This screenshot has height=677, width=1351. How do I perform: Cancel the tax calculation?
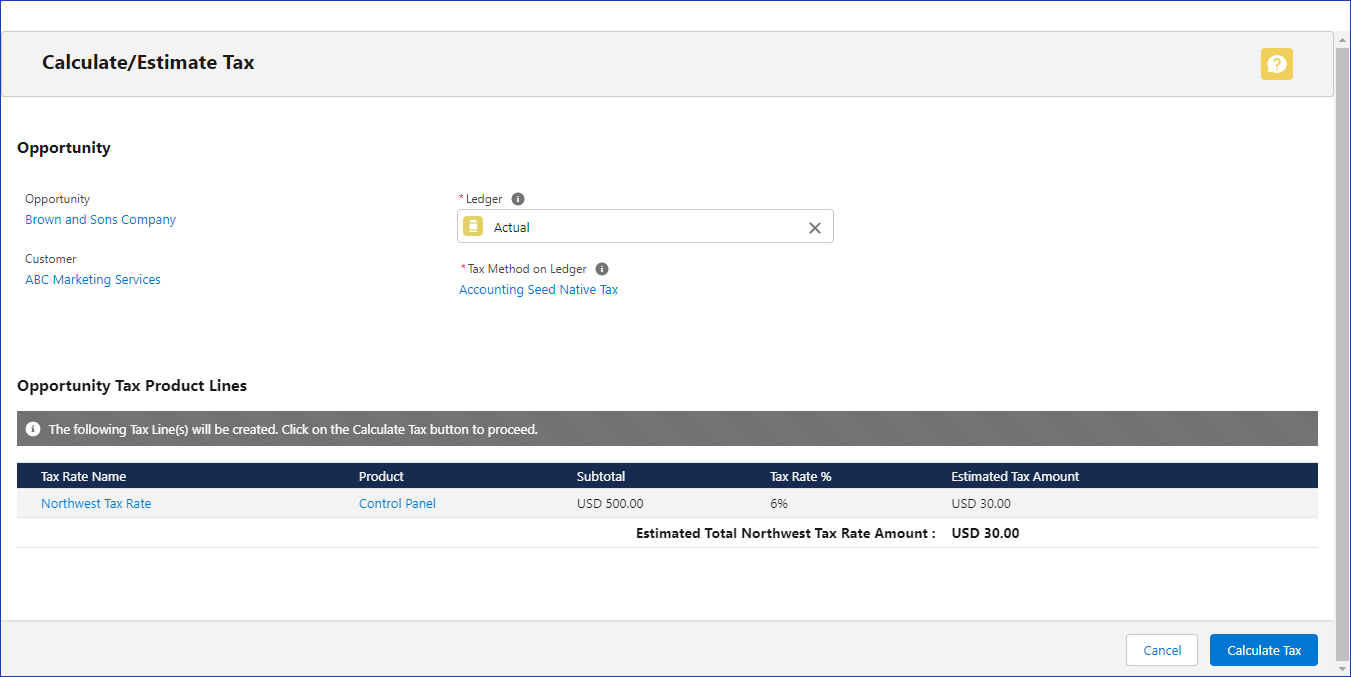point(1162,650)
